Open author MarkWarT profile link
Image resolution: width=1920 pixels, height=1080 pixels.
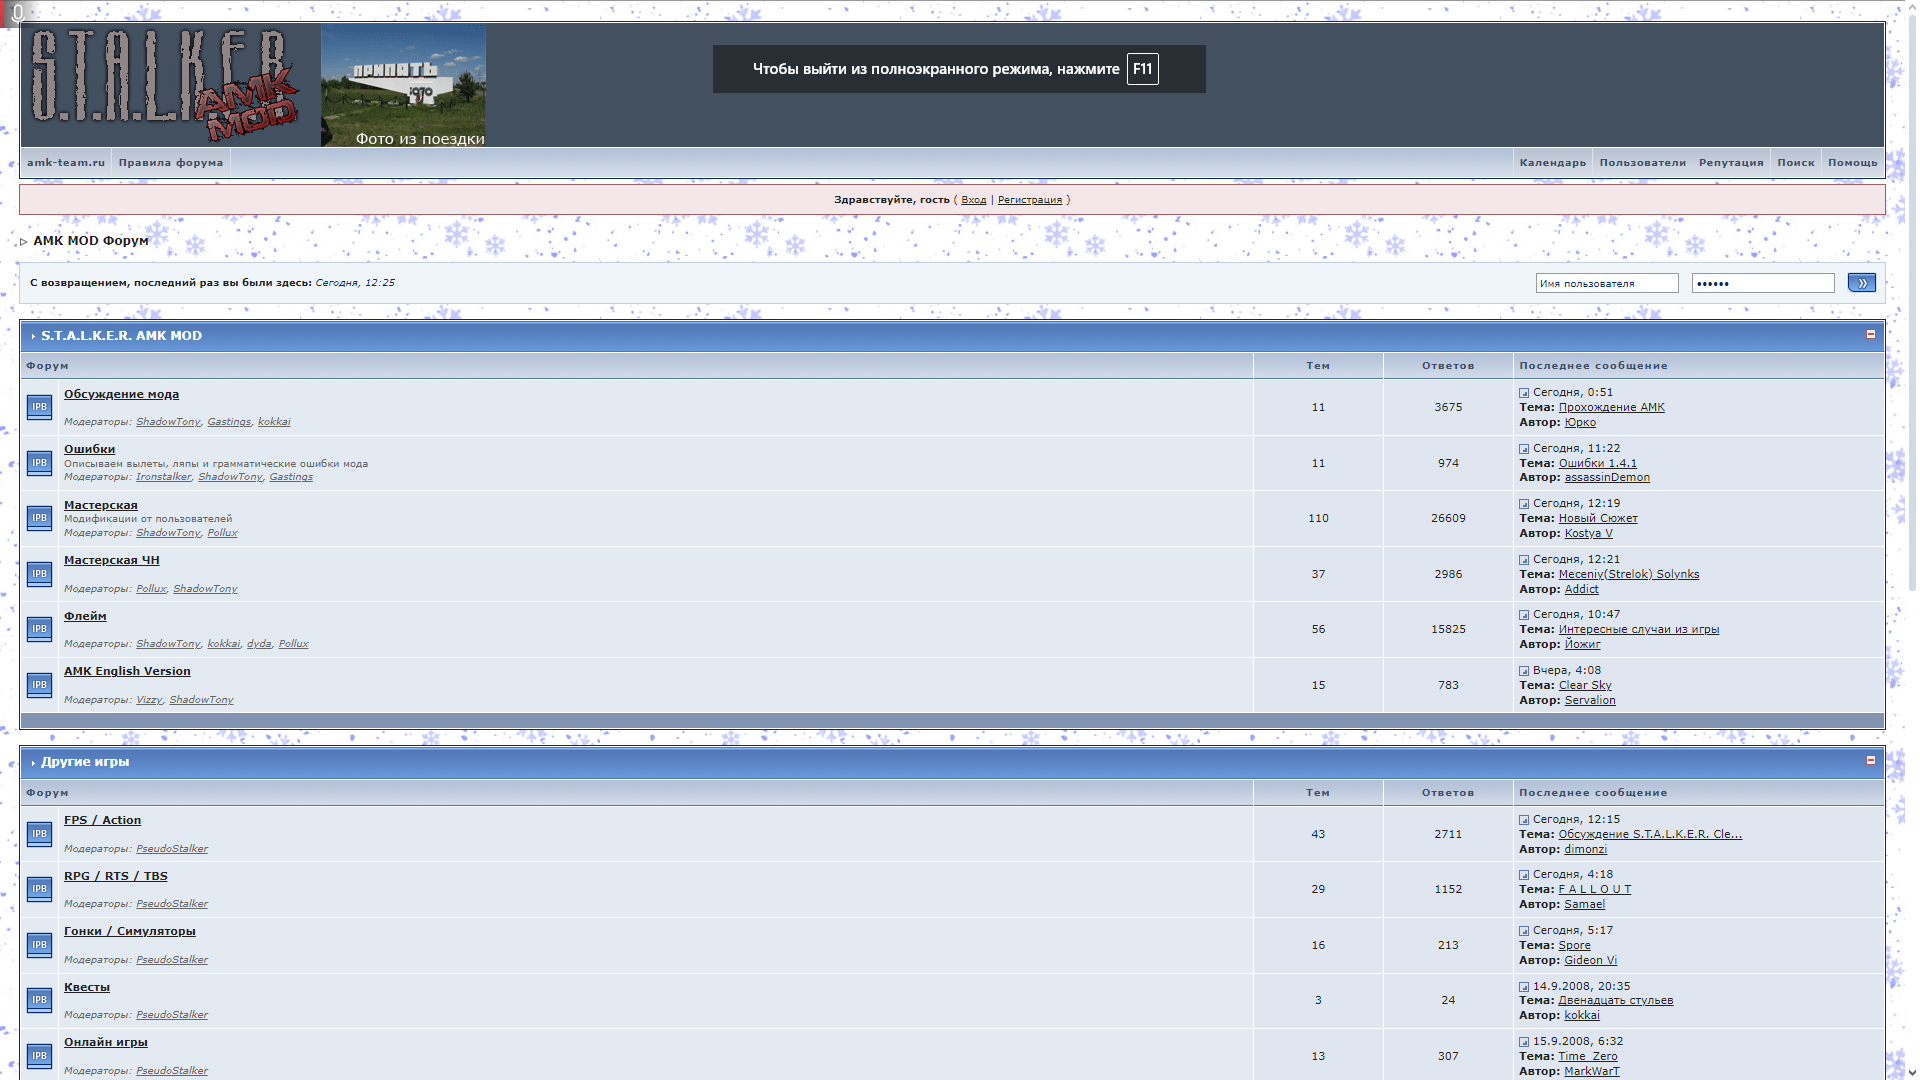click(1591, 1072)
